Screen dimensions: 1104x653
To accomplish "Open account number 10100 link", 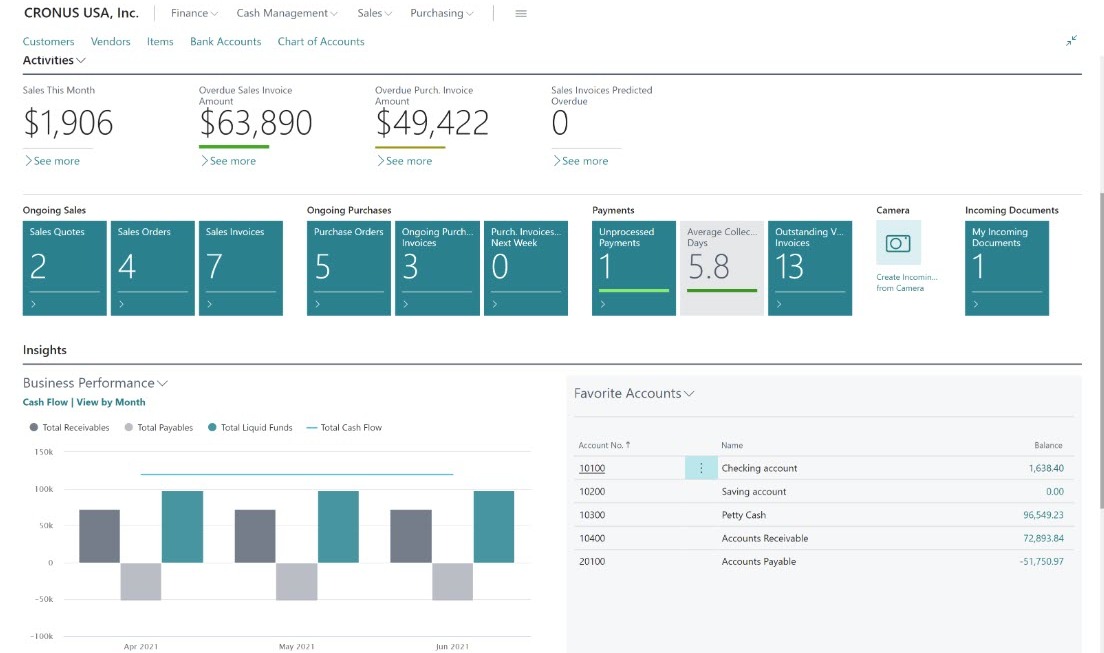I will [592, 468].
